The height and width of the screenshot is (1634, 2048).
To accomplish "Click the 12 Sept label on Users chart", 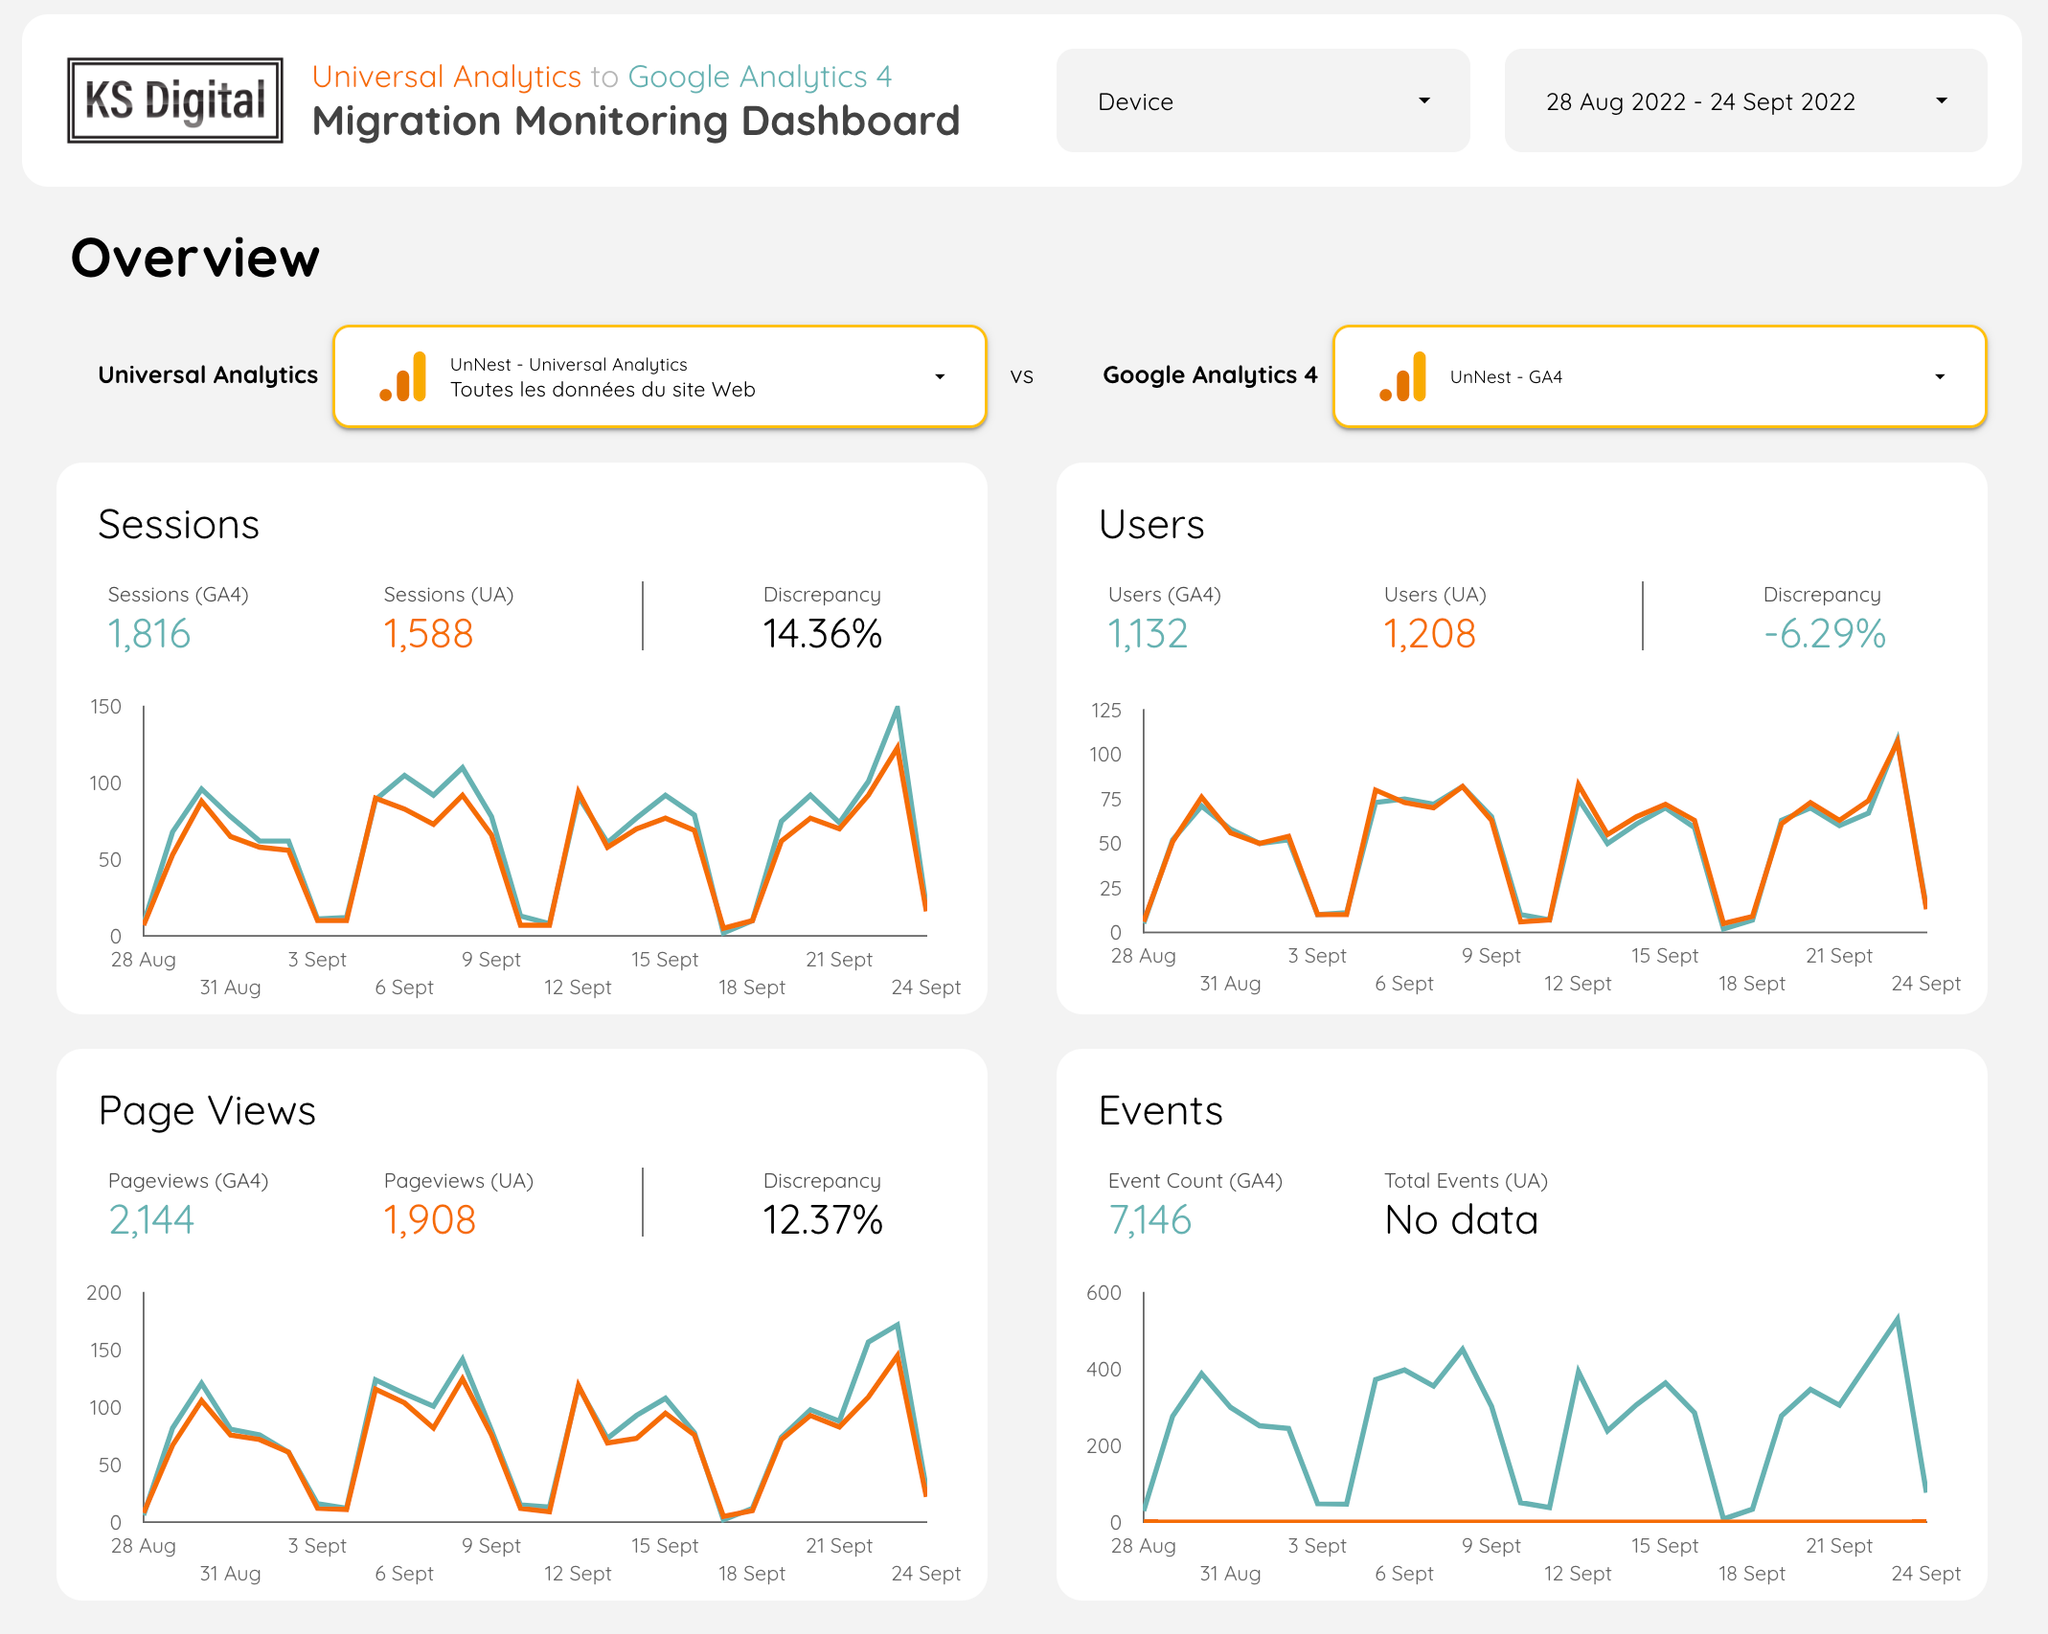I will [x=1577, y=984].
